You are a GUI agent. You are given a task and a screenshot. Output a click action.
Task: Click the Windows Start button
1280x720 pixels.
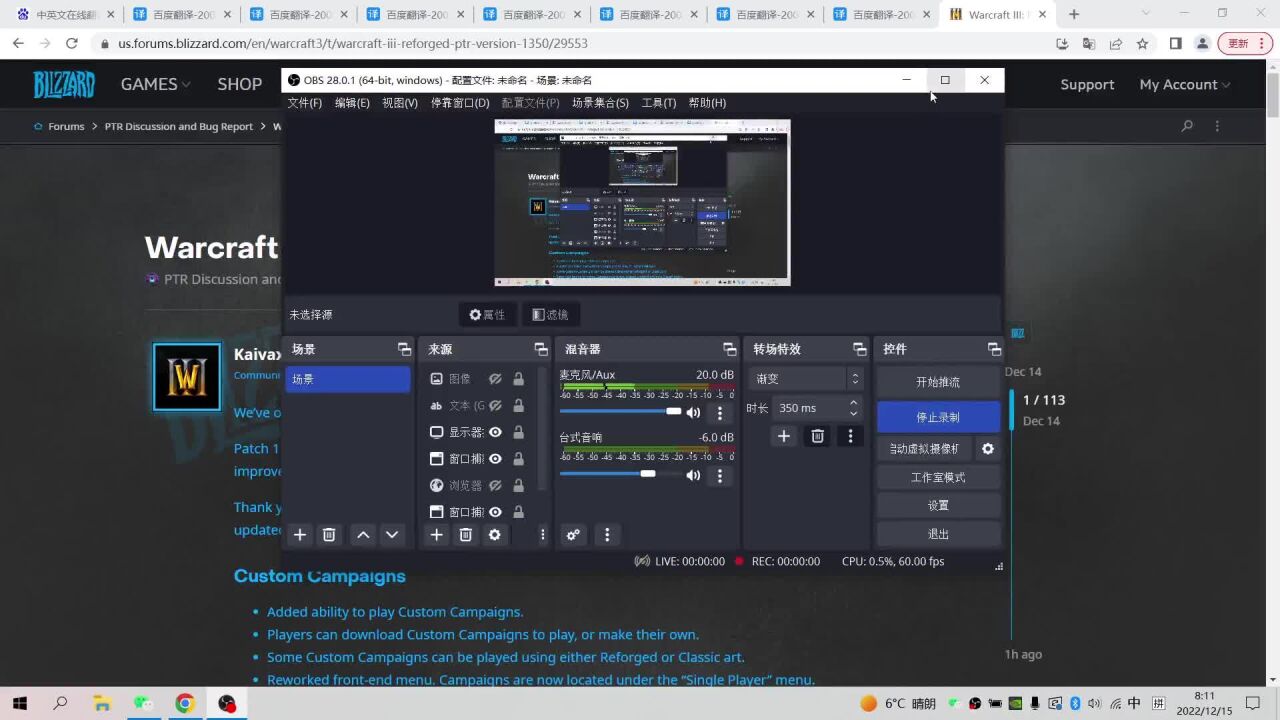[19, 703]
